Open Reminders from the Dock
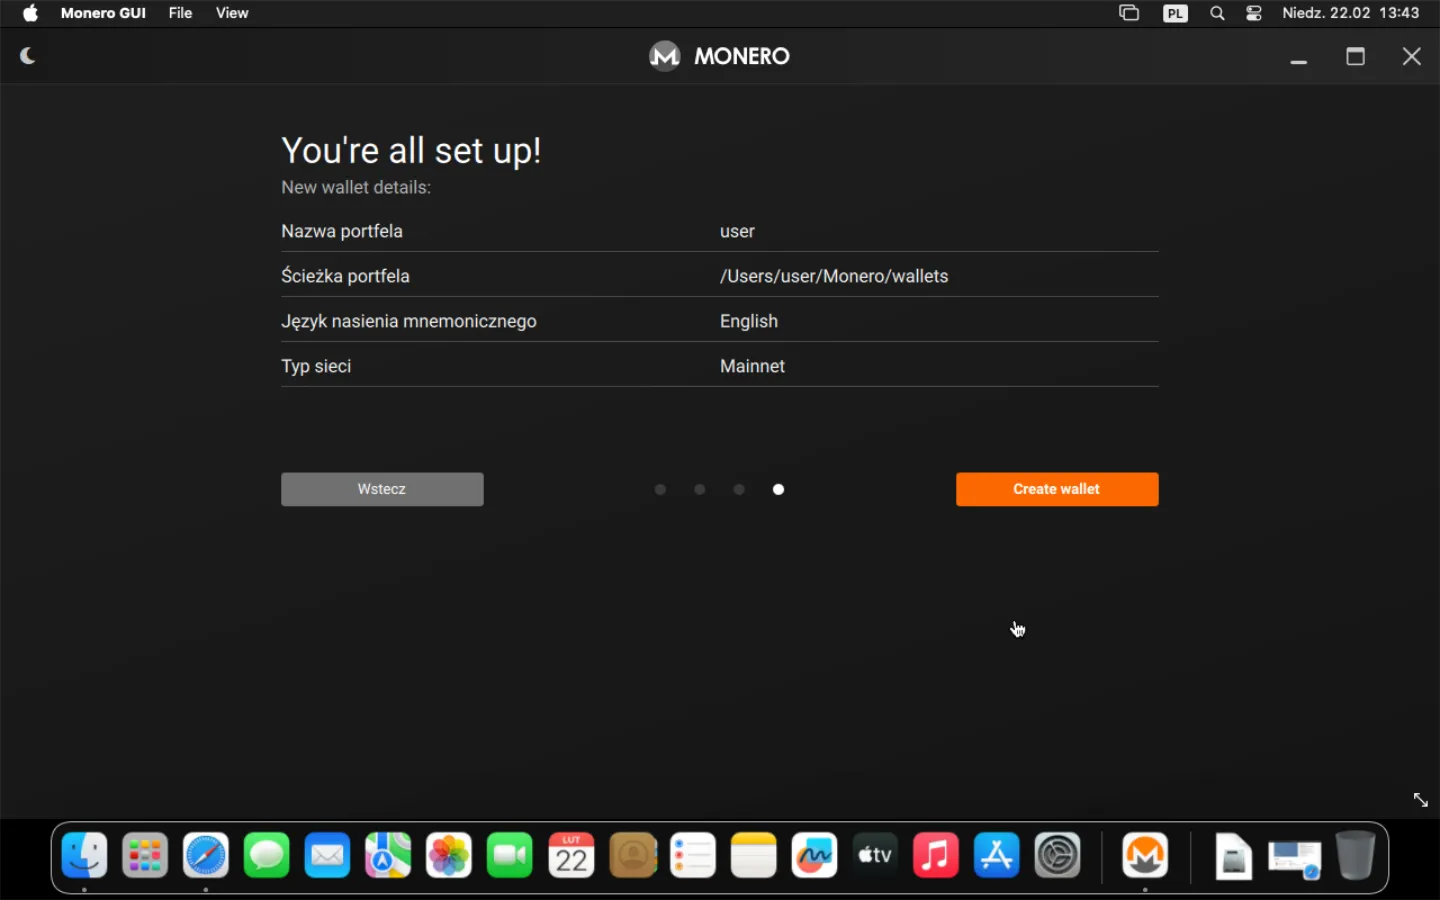 click(693, 856)
